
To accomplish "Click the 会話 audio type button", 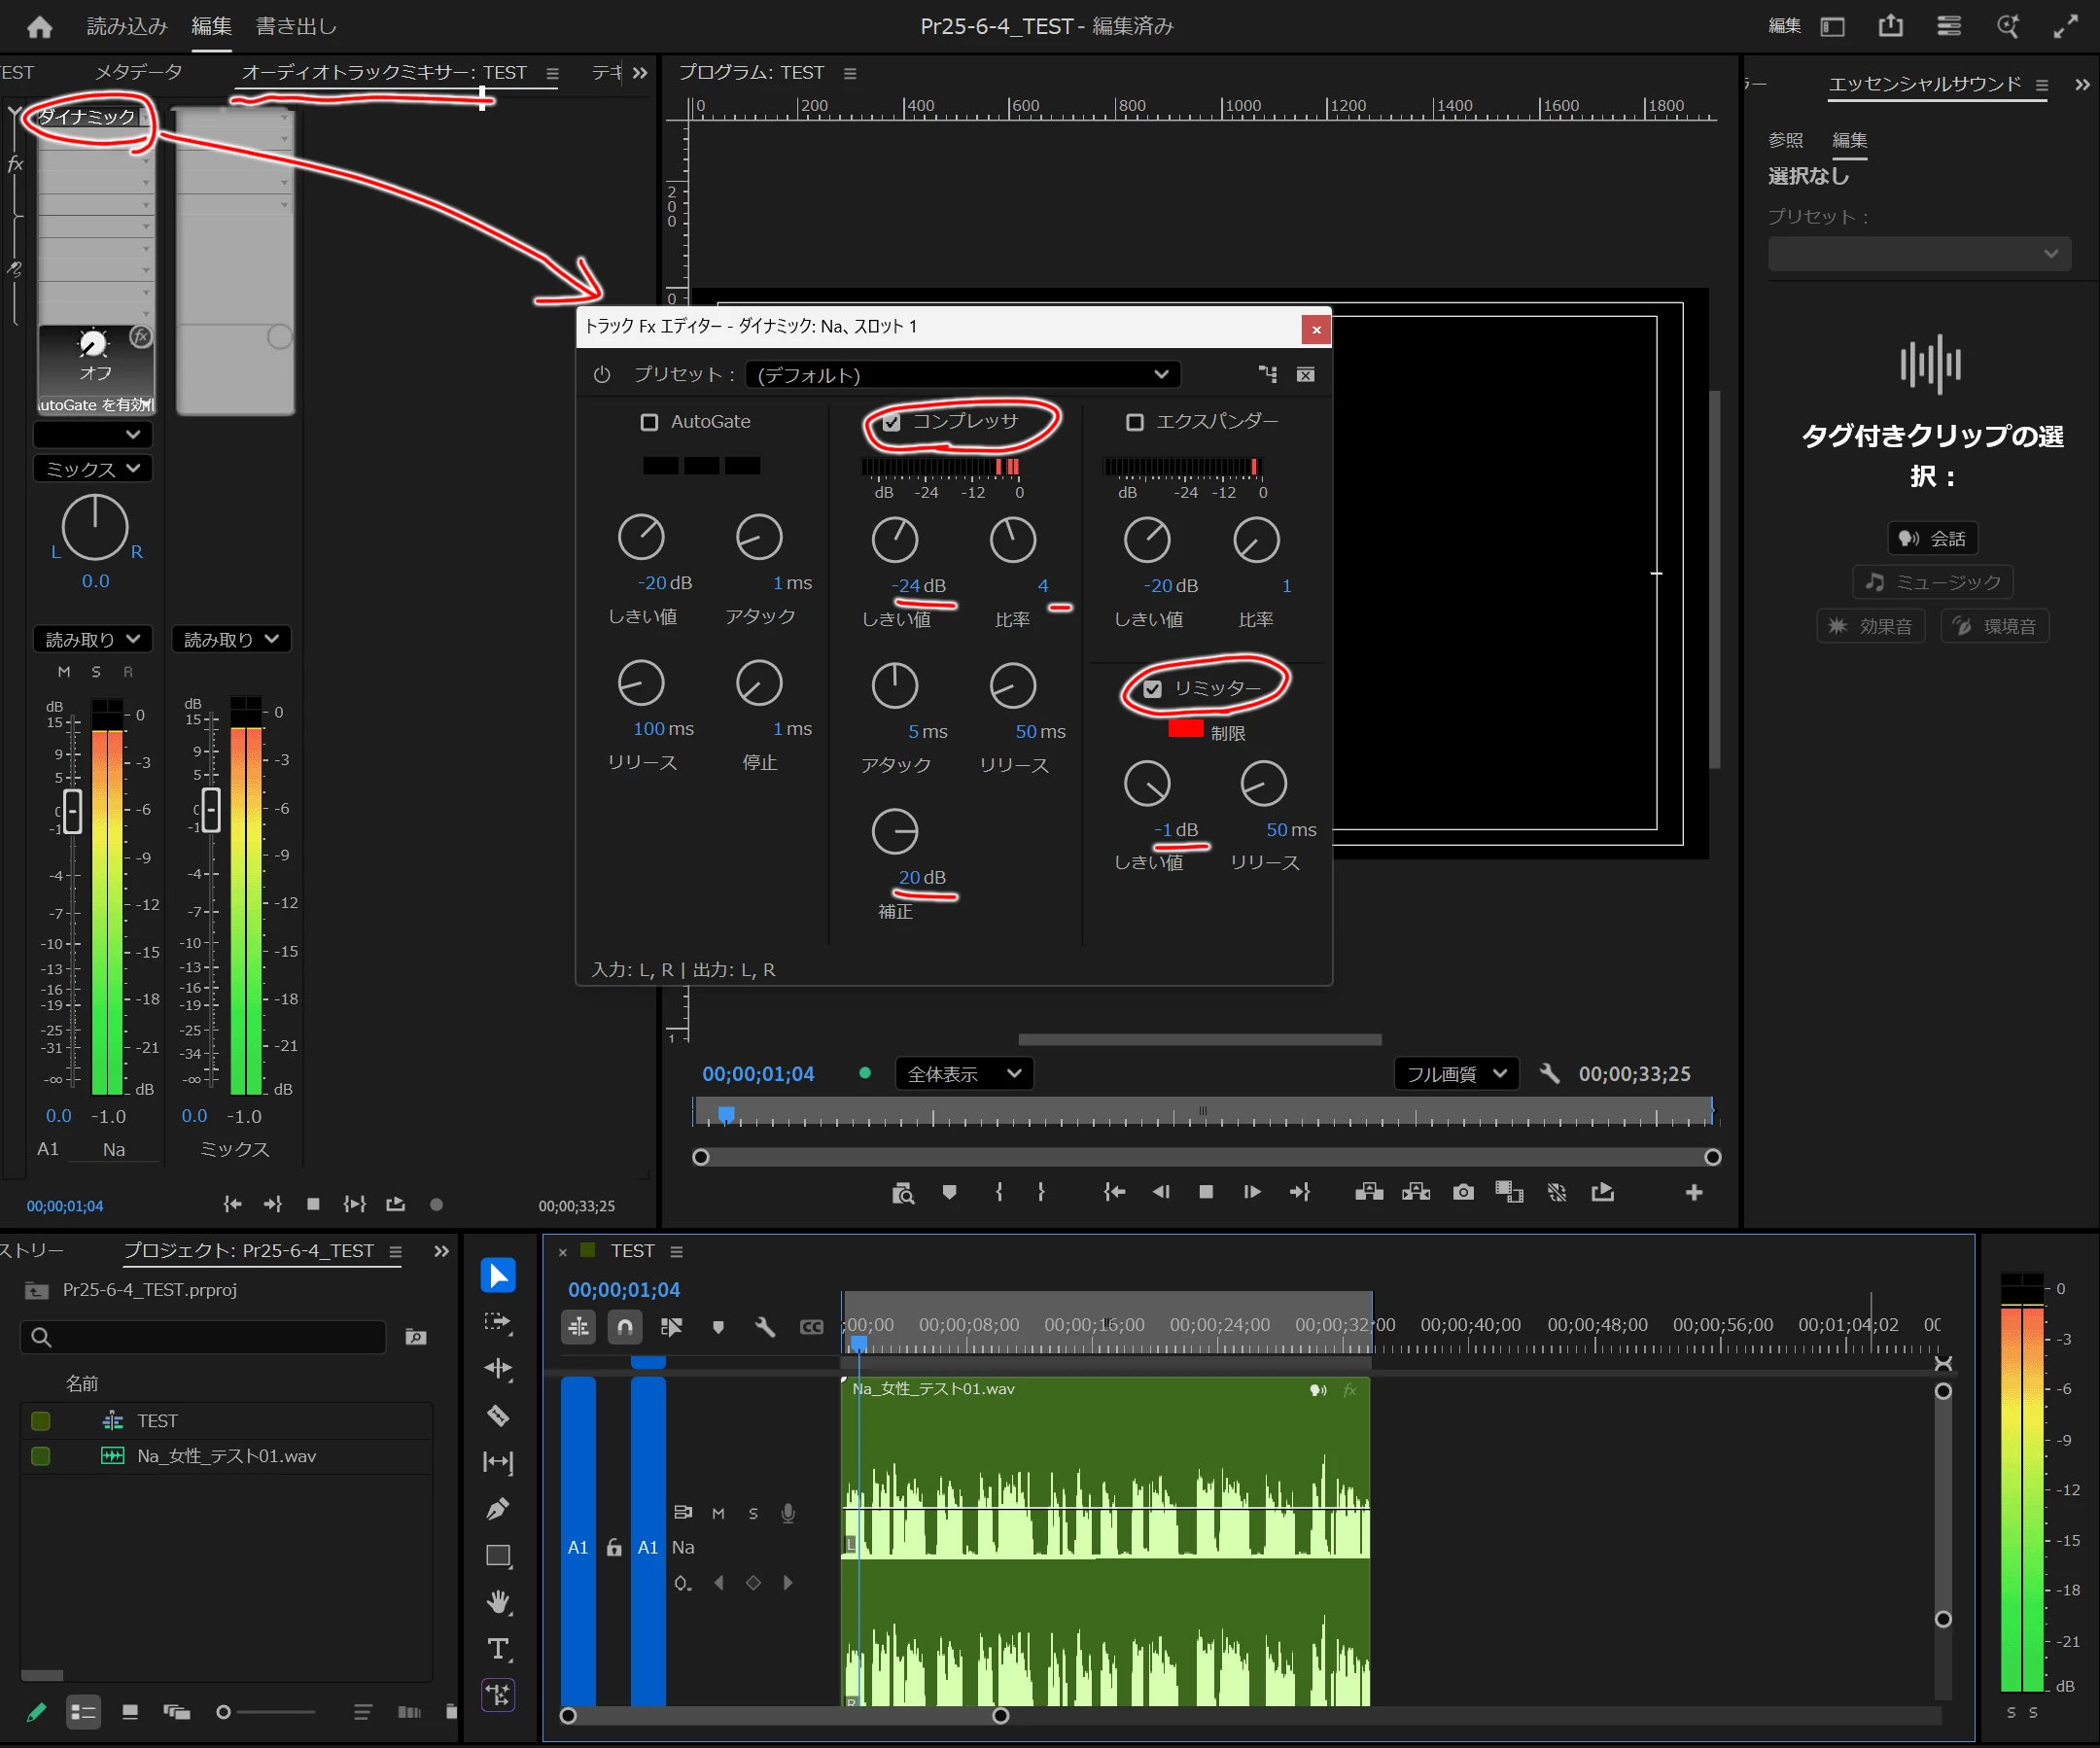I will (1931, 538).
